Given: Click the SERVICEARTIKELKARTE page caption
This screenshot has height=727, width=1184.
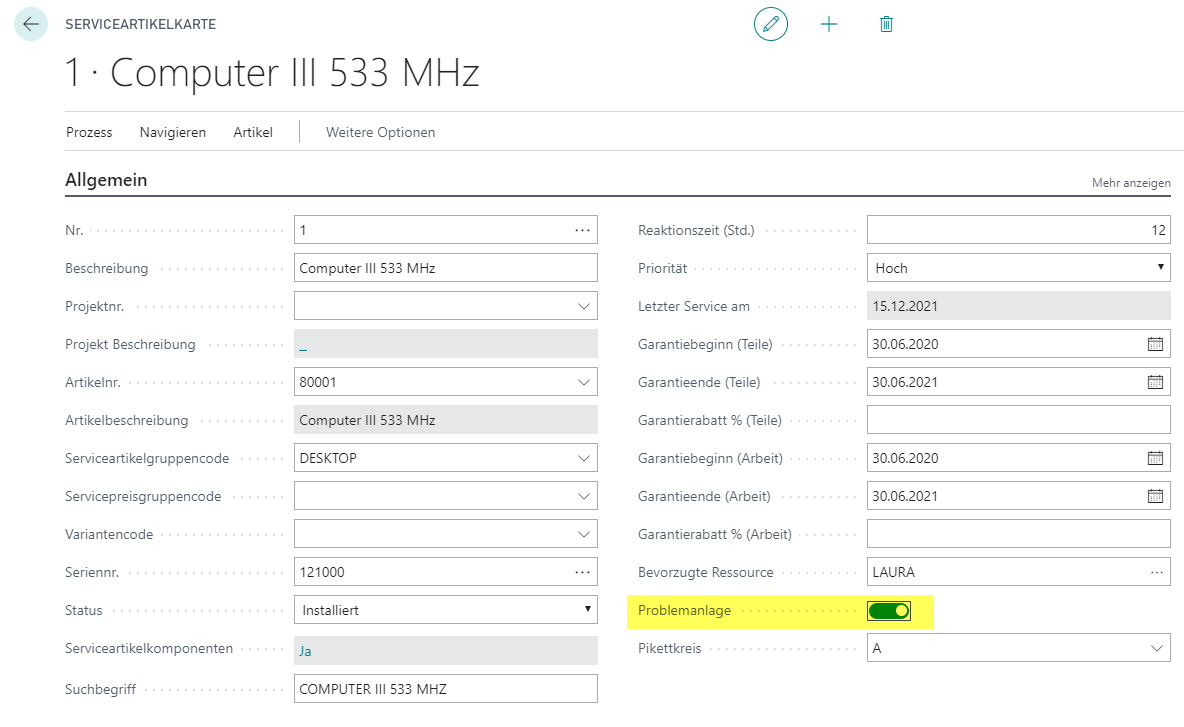Looking at the screenshot, I should (140, 24).
